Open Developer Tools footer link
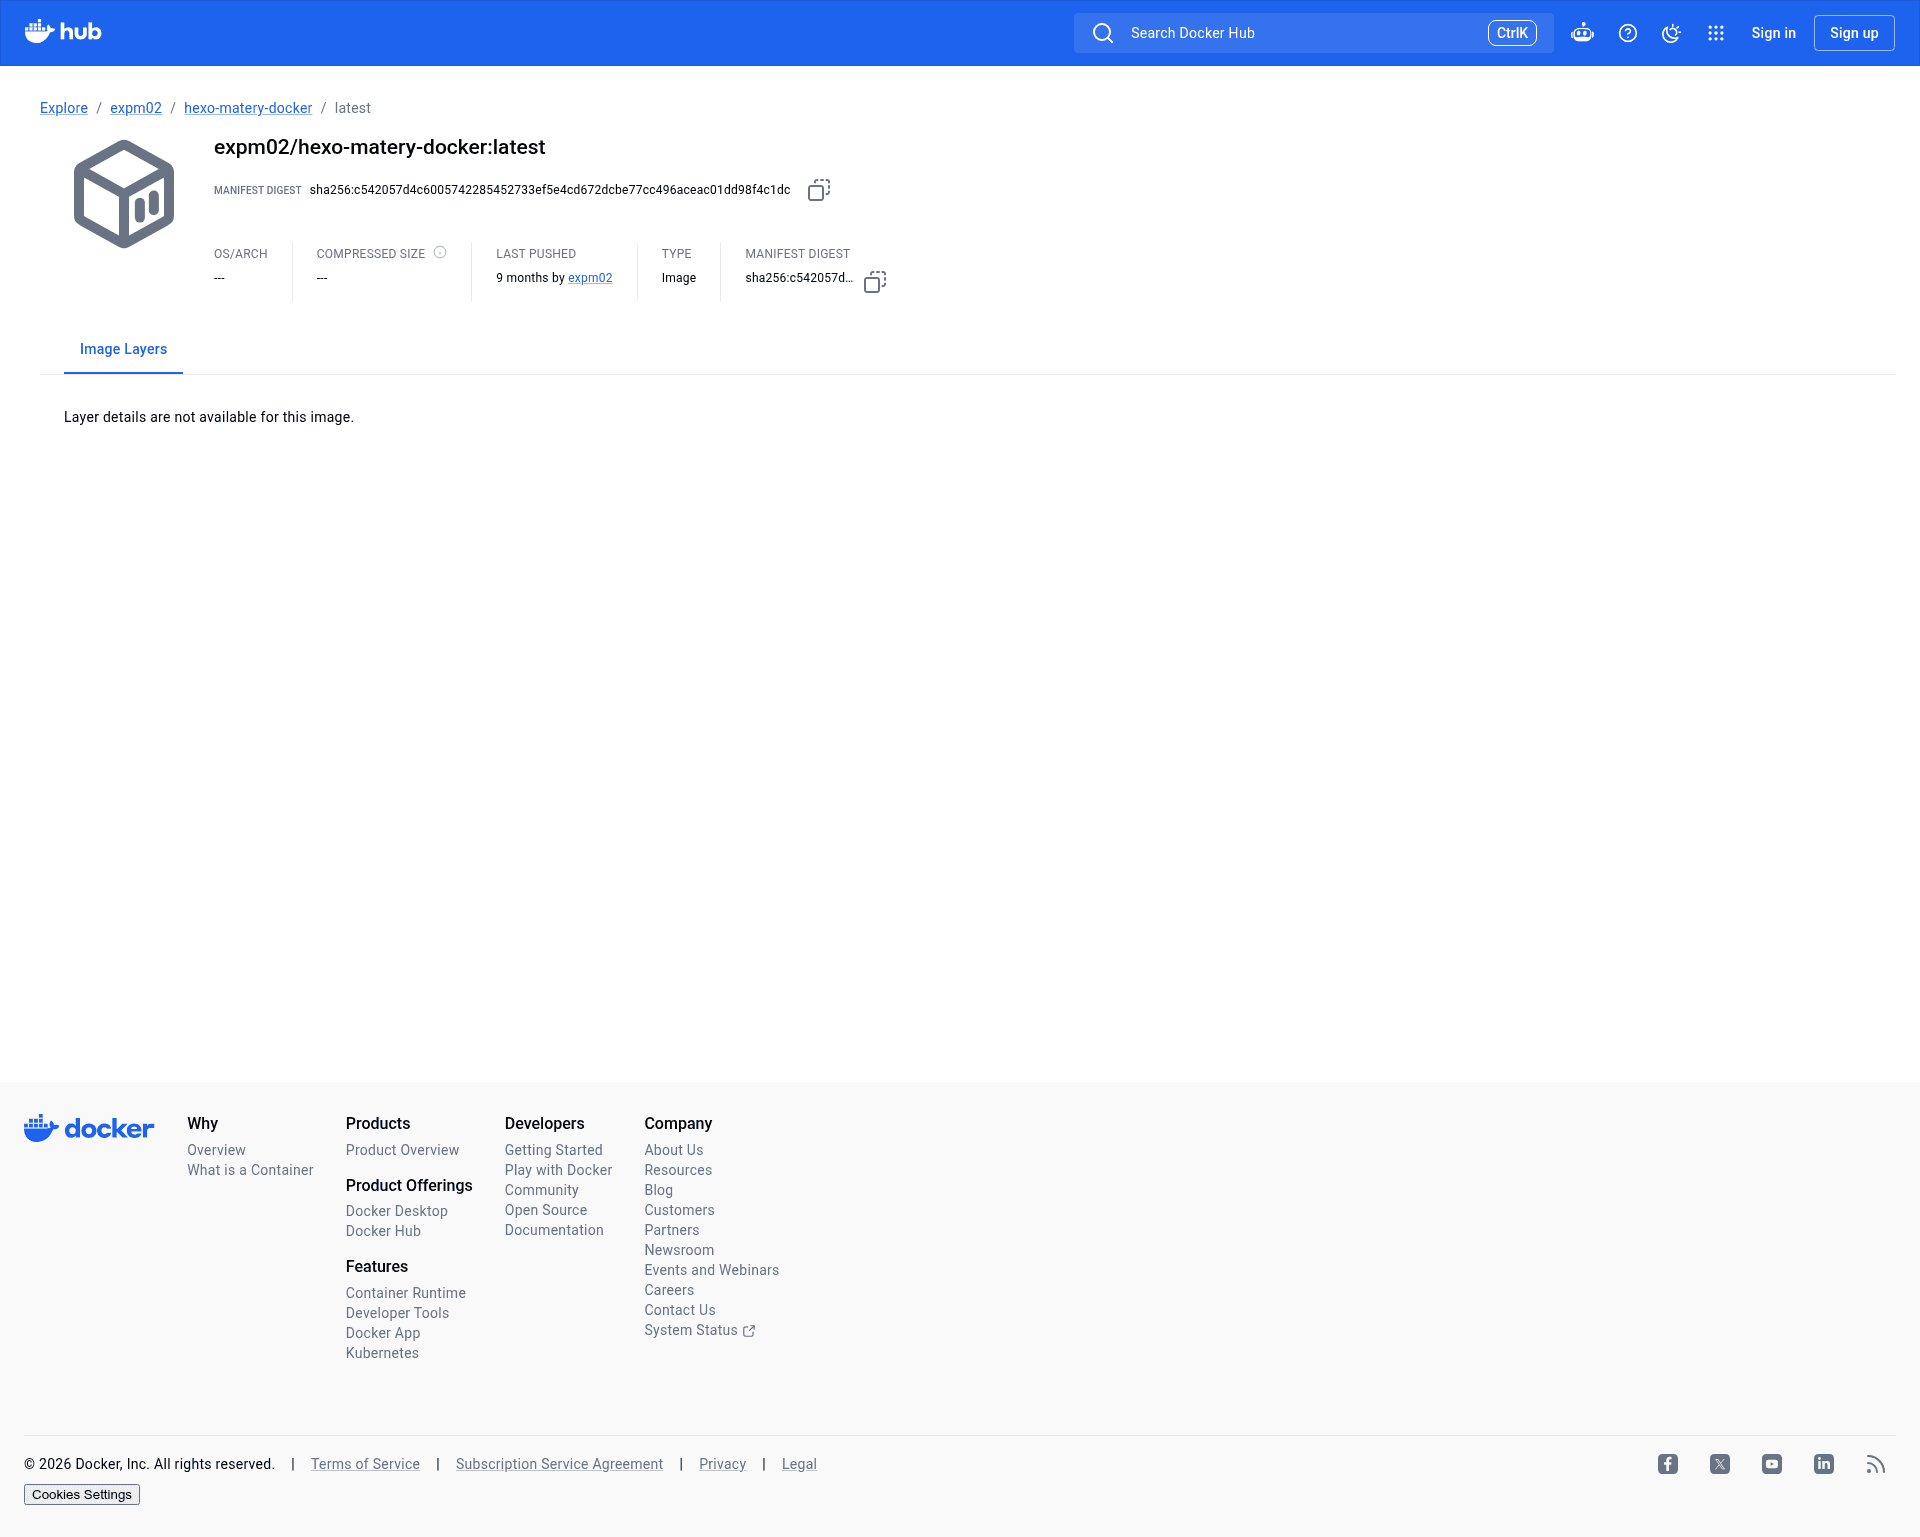Screen dimensions: 1920x1537 (397, 1313)
